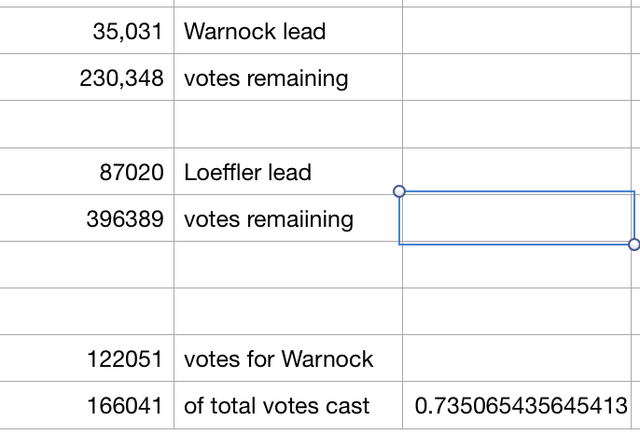The width and height of the screenshot is (640, 435).
Task: Click the "votes remaining" text cell
Action: [x=288, y=78]
